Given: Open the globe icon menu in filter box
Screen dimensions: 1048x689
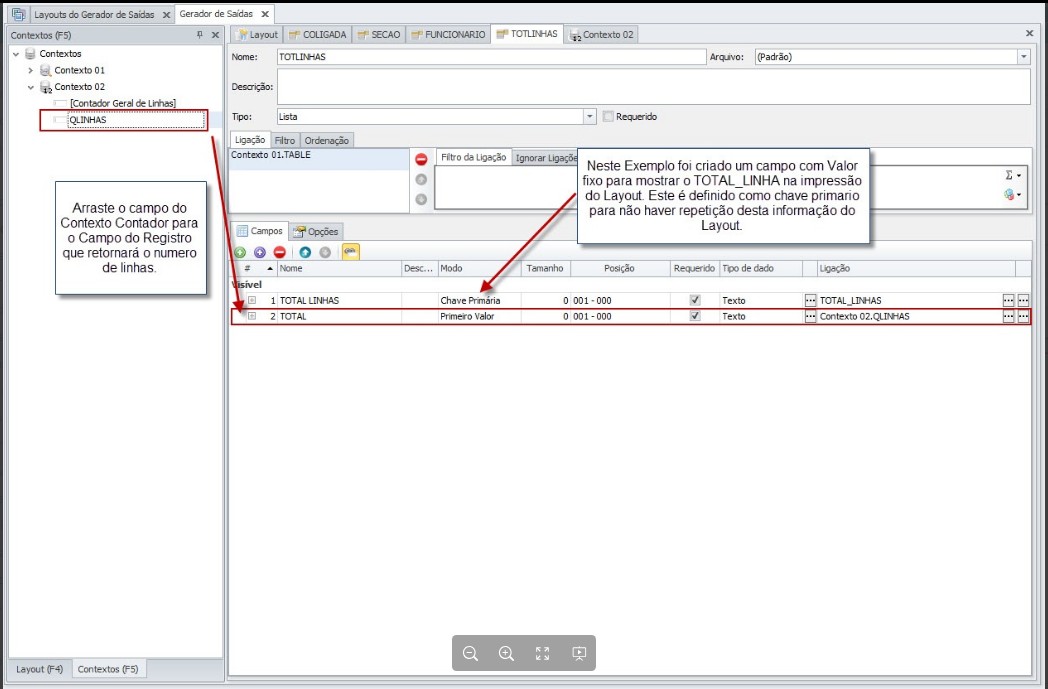Looking at the screenshot, I should point(1013,194).
